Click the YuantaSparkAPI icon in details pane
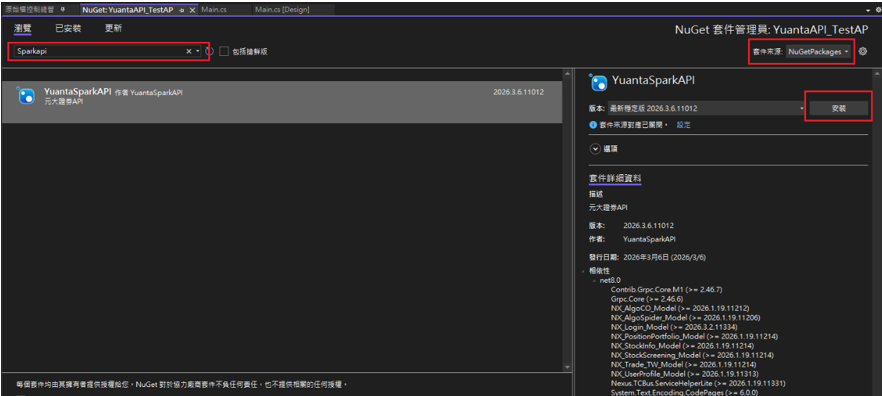Screen dimensions: 882x396 click(x=598, y=82)
